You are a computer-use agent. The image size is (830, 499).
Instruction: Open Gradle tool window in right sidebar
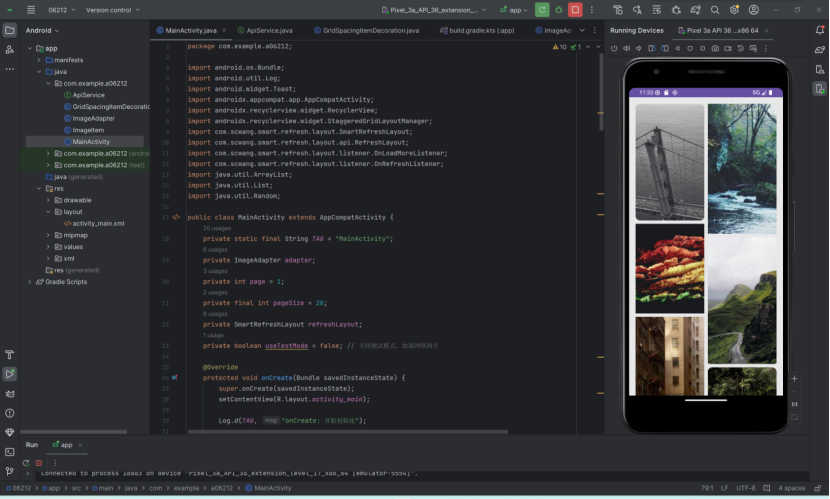[x=820, y=50]
